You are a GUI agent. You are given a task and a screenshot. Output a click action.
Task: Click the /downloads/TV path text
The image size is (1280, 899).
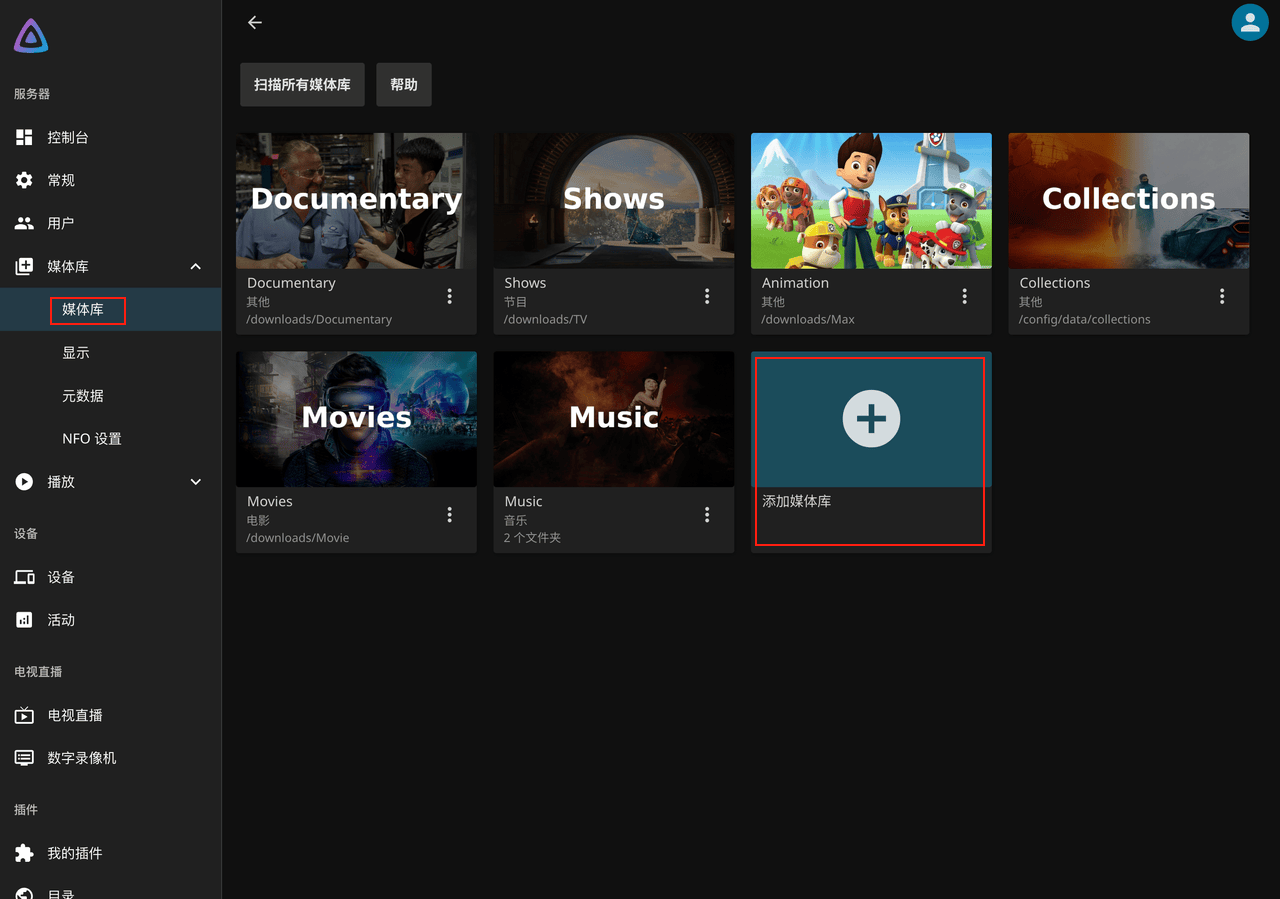545,319
